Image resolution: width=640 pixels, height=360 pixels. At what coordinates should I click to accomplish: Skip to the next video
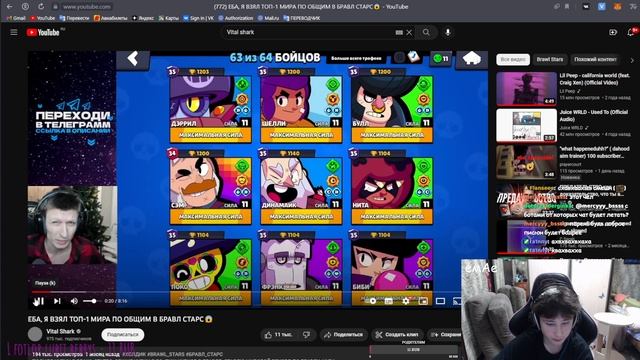point(57,301)
